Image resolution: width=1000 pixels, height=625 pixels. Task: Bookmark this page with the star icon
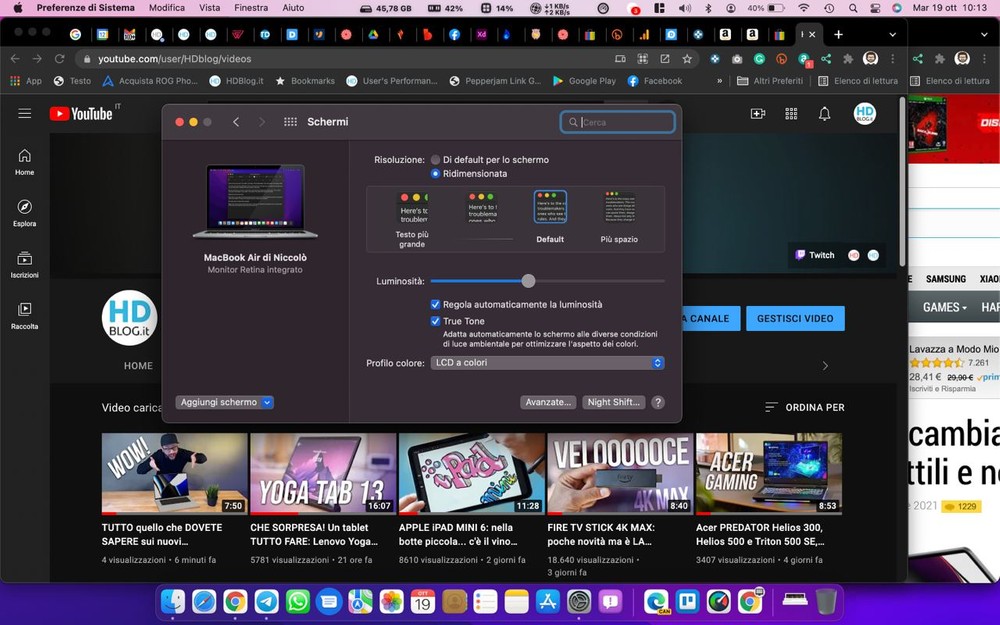coord(687,59)
